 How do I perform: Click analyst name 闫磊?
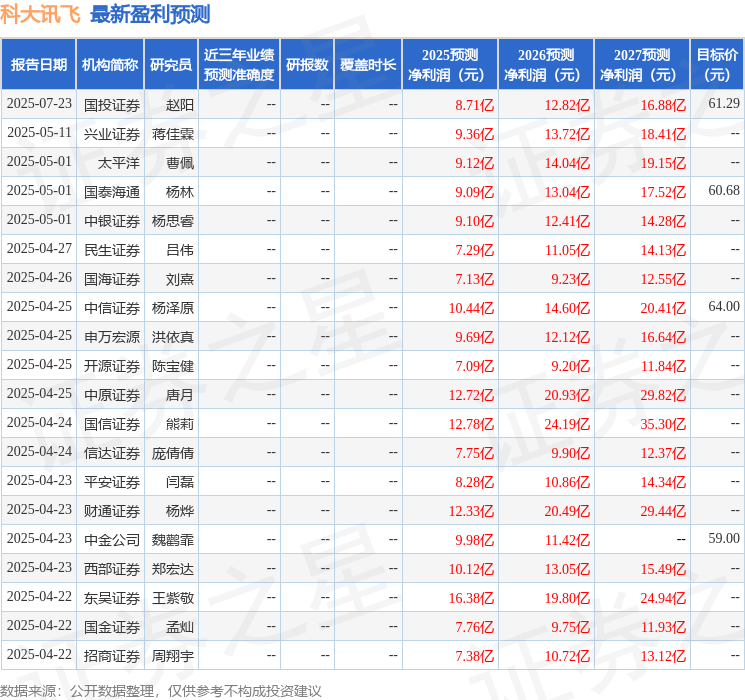pos(180,482)
